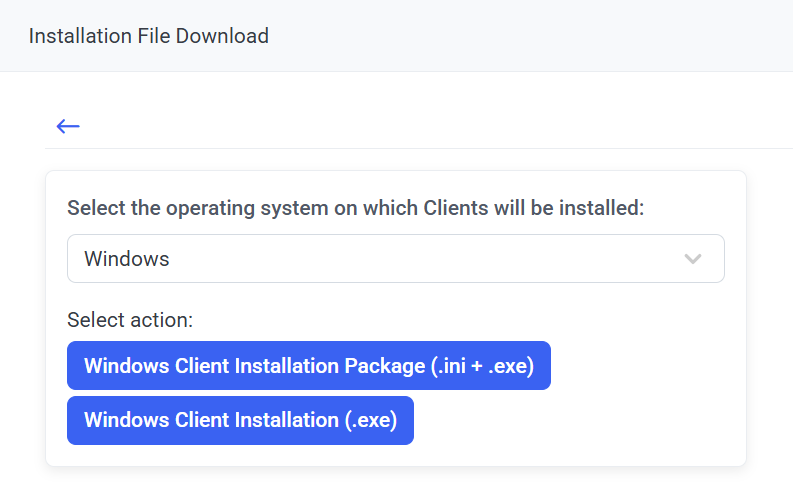Download Windows Client Installation (.exe)

tap(240, 420)
